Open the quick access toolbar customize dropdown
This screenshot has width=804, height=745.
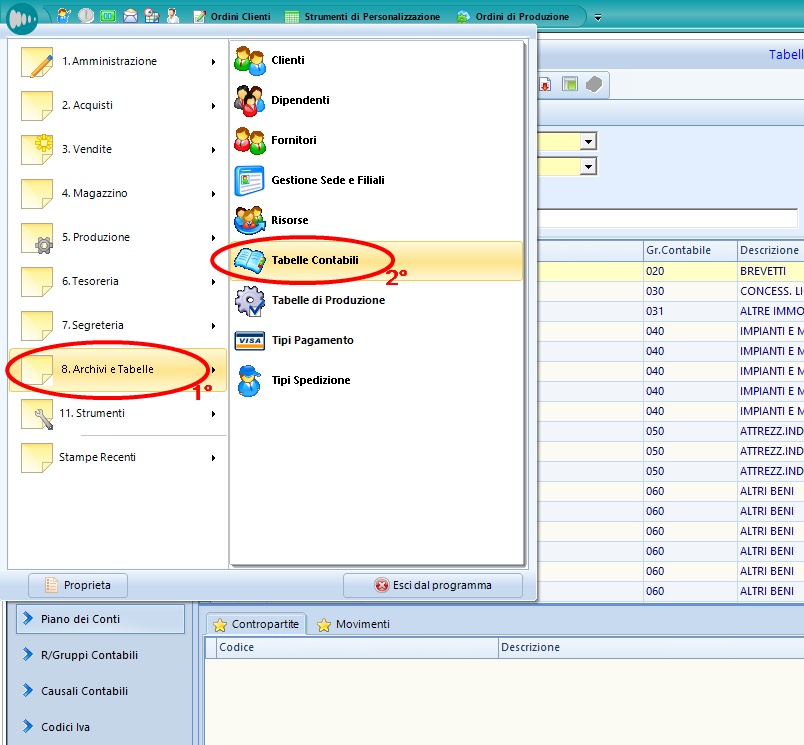pos(598,17)
